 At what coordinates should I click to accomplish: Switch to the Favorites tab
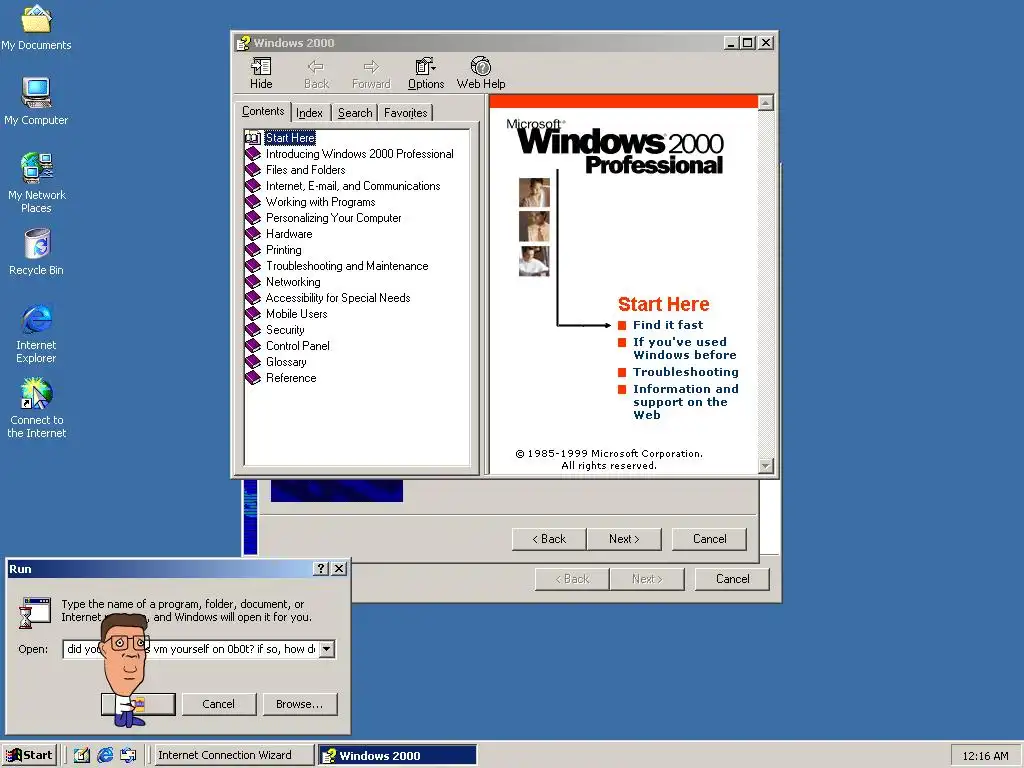pos(405,113)
